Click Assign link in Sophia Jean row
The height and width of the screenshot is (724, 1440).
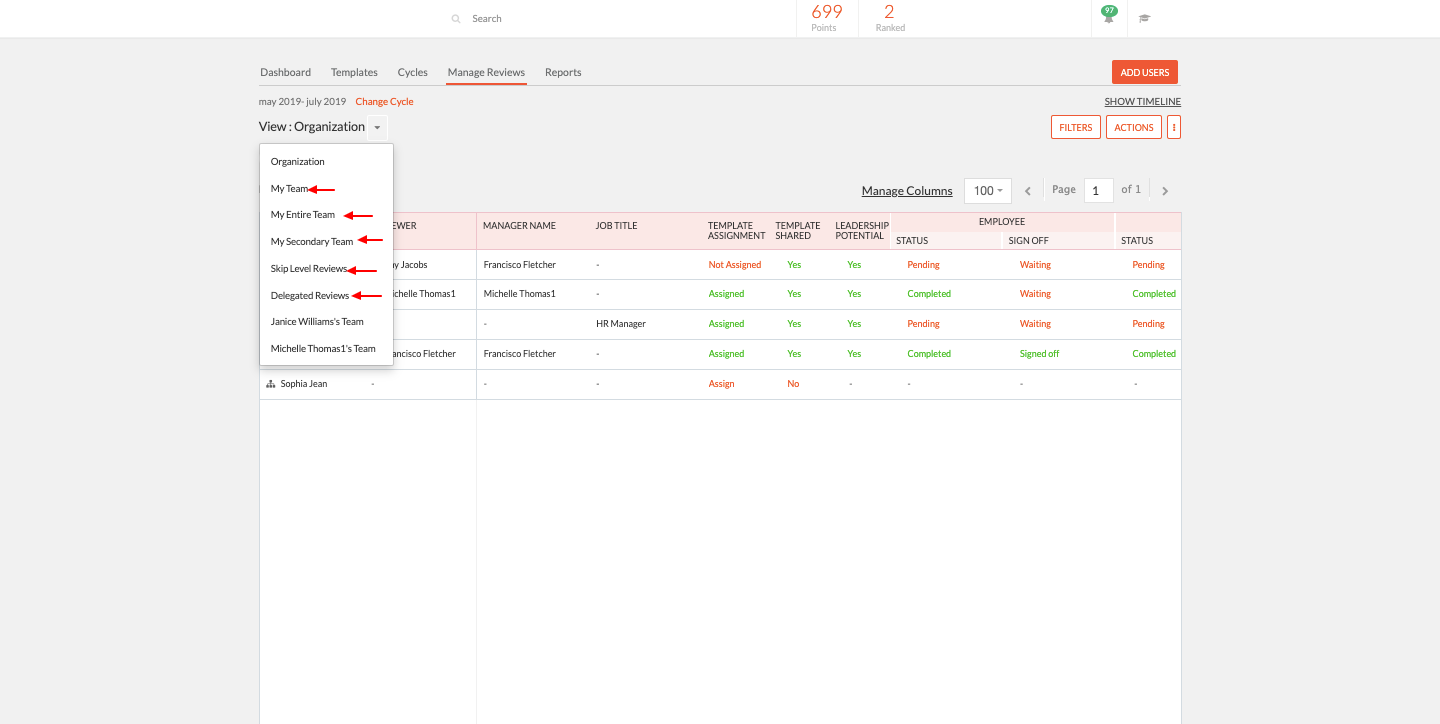point(721,384)
